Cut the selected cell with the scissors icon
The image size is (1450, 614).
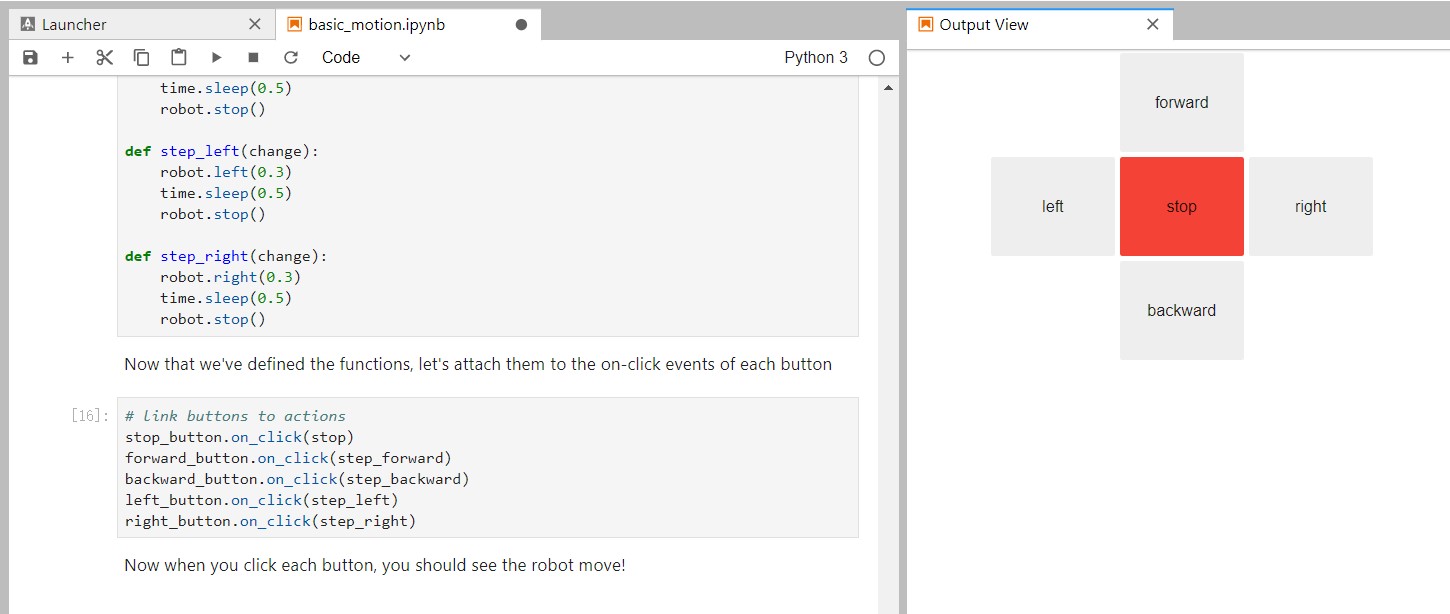[x=105, y=58]
